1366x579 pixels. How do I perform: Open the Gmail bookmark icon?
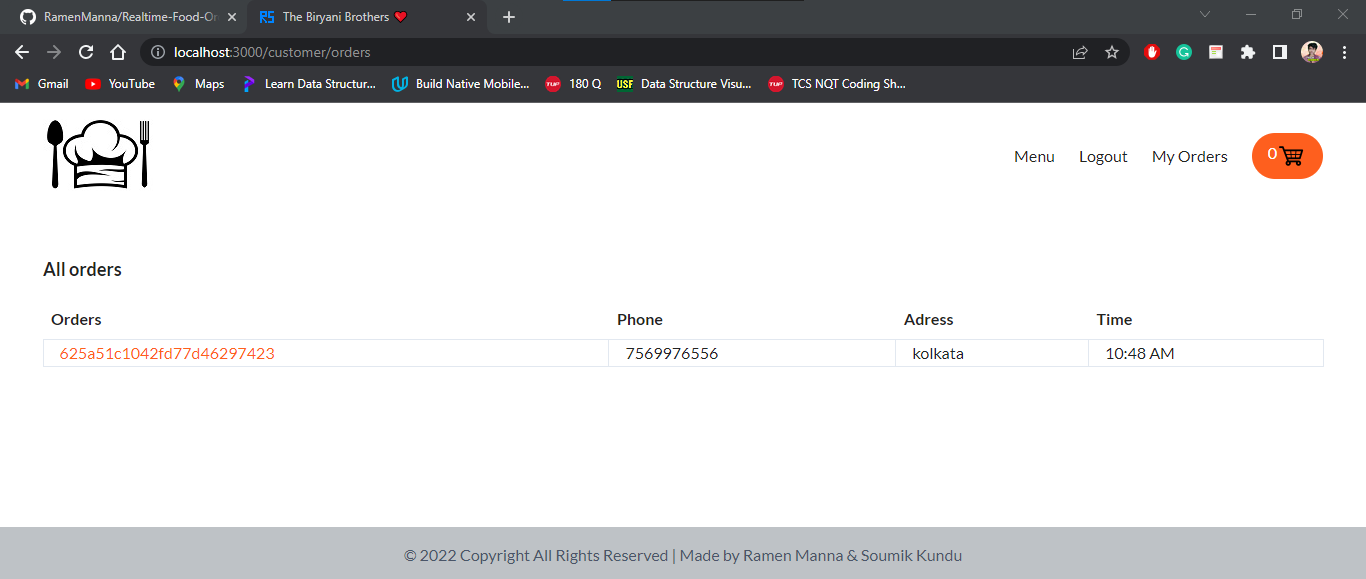point(22,84)
